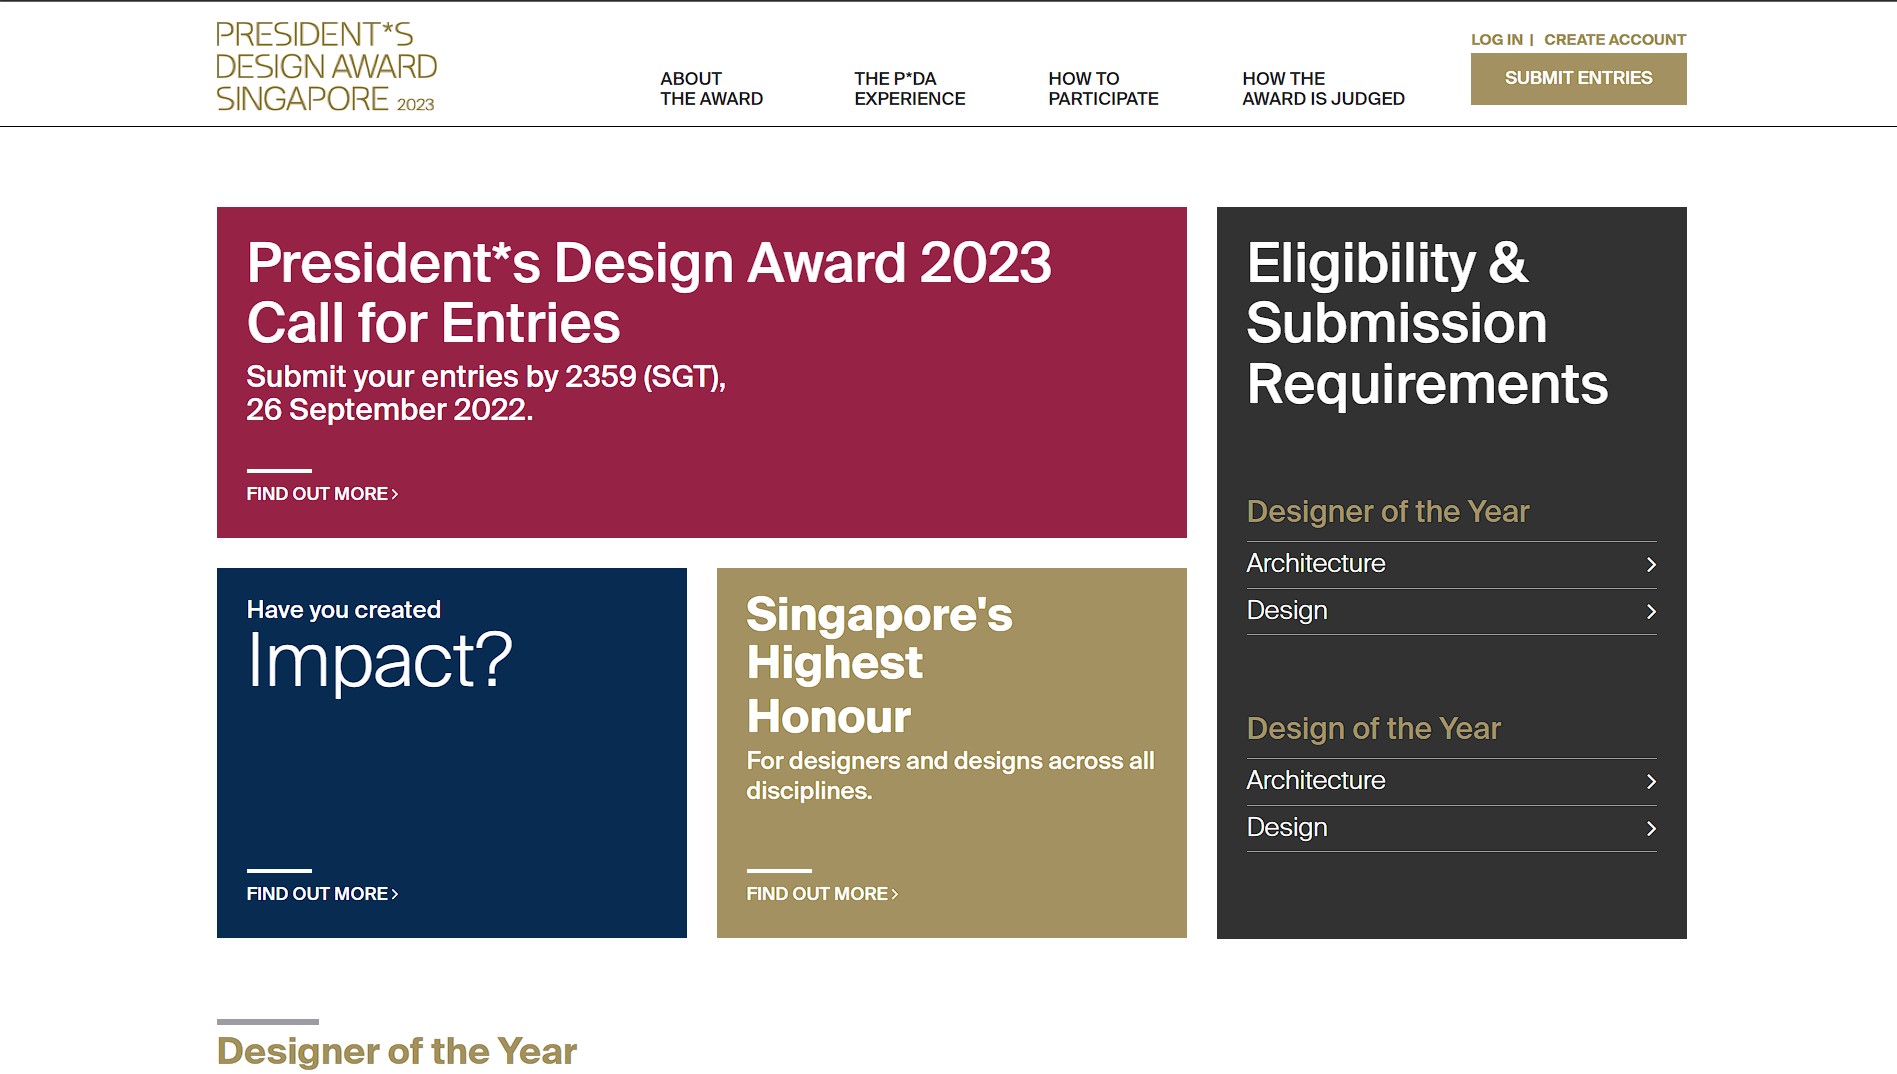Click Eligibility & Submission Requirements heading
The width and height of the screenshot is (1897, 1074).
coord(1427,323)
